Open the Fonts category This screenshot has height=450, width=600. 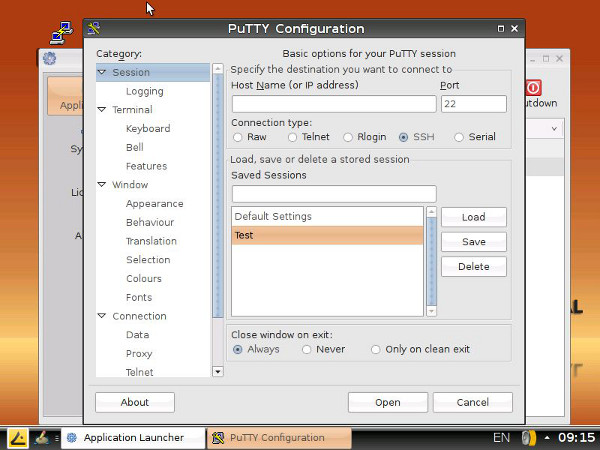(x=139, y=297)
